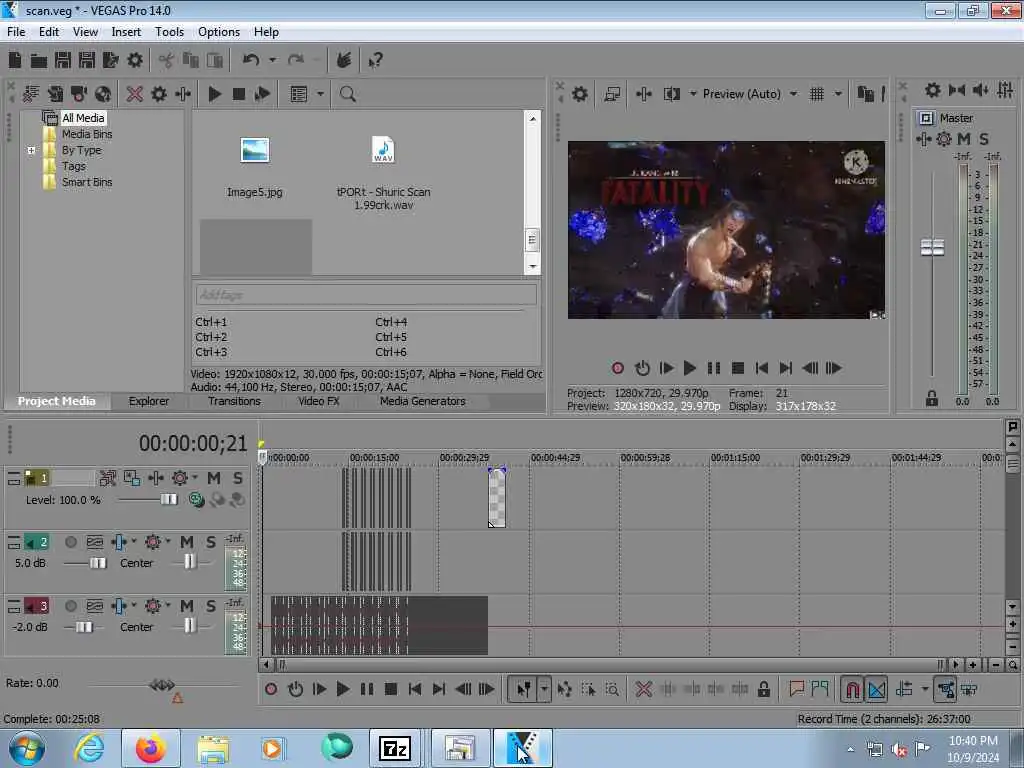Select the Smart Bins folder

pos(87,182)
